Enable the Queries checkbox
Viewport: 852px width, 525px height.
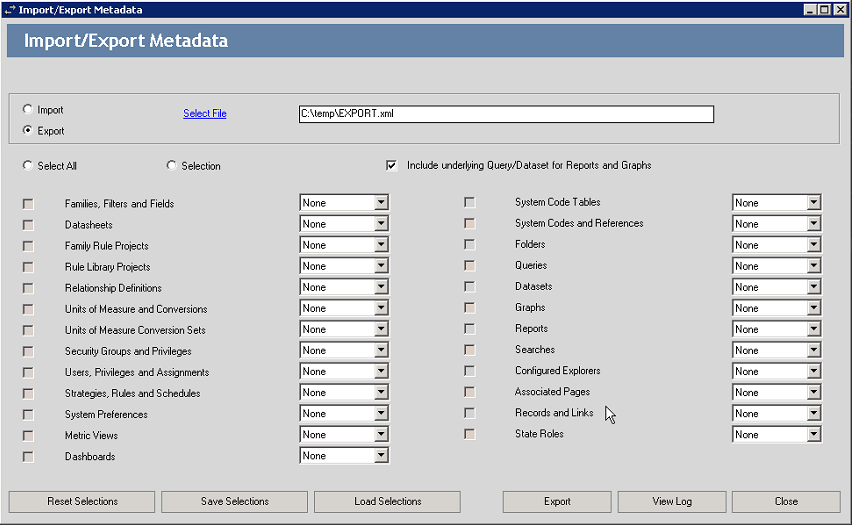click(470, 266)
